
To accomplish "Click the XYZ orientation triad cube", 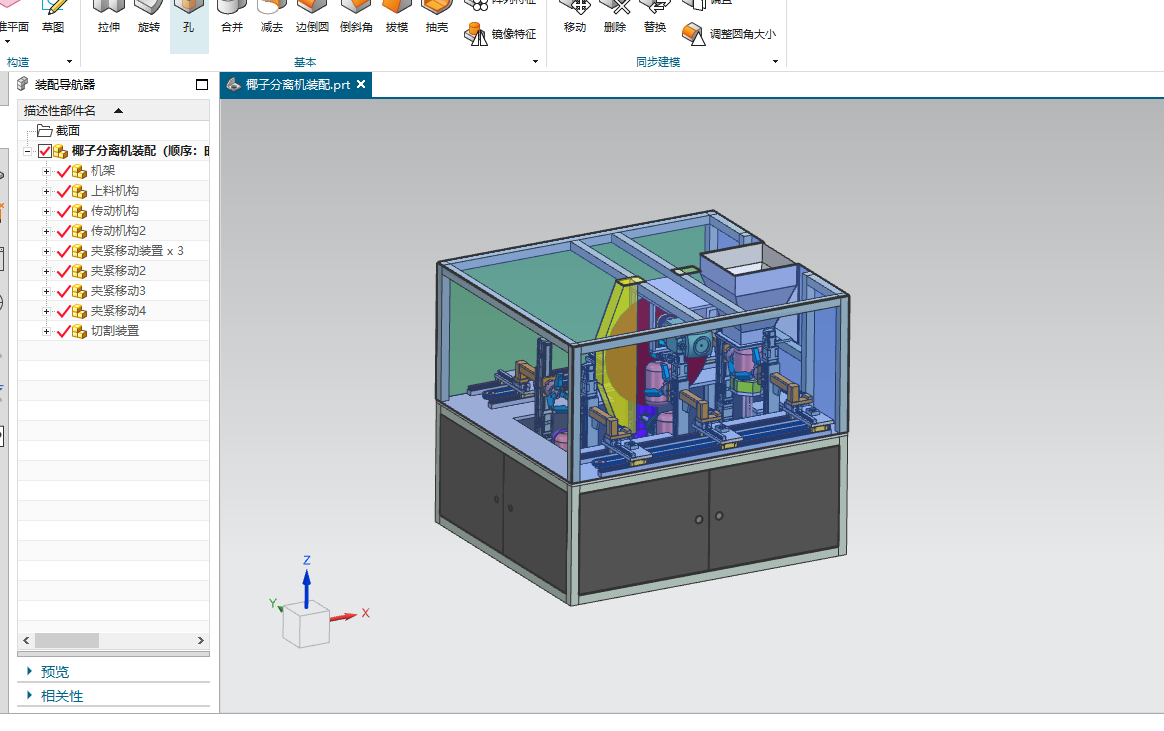I will pyautogui.click(x=306, y=626).
